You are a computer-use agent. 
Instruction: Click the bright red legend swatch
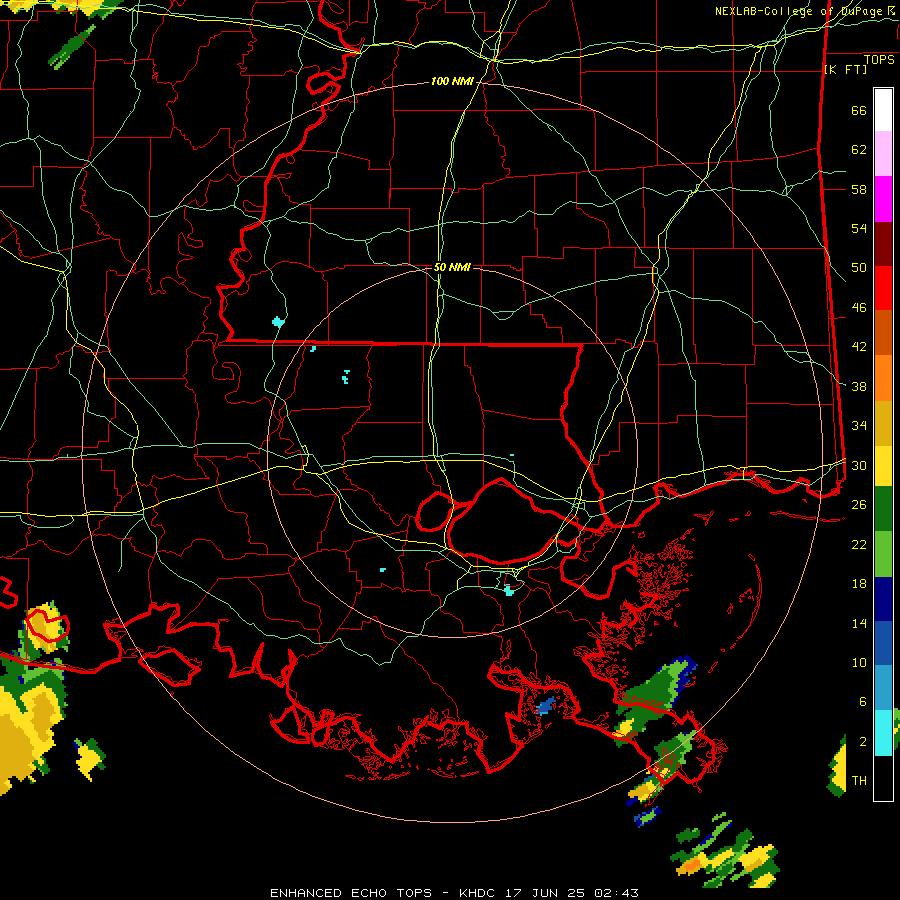[883, 289]
